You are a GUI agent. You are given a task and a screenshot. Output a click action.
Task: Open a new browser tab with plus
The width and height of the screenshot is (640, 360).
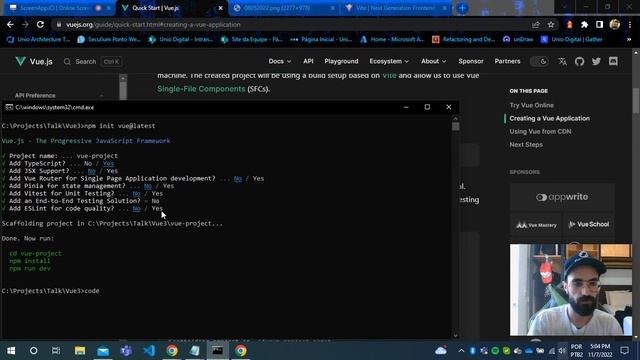[462, 8]
